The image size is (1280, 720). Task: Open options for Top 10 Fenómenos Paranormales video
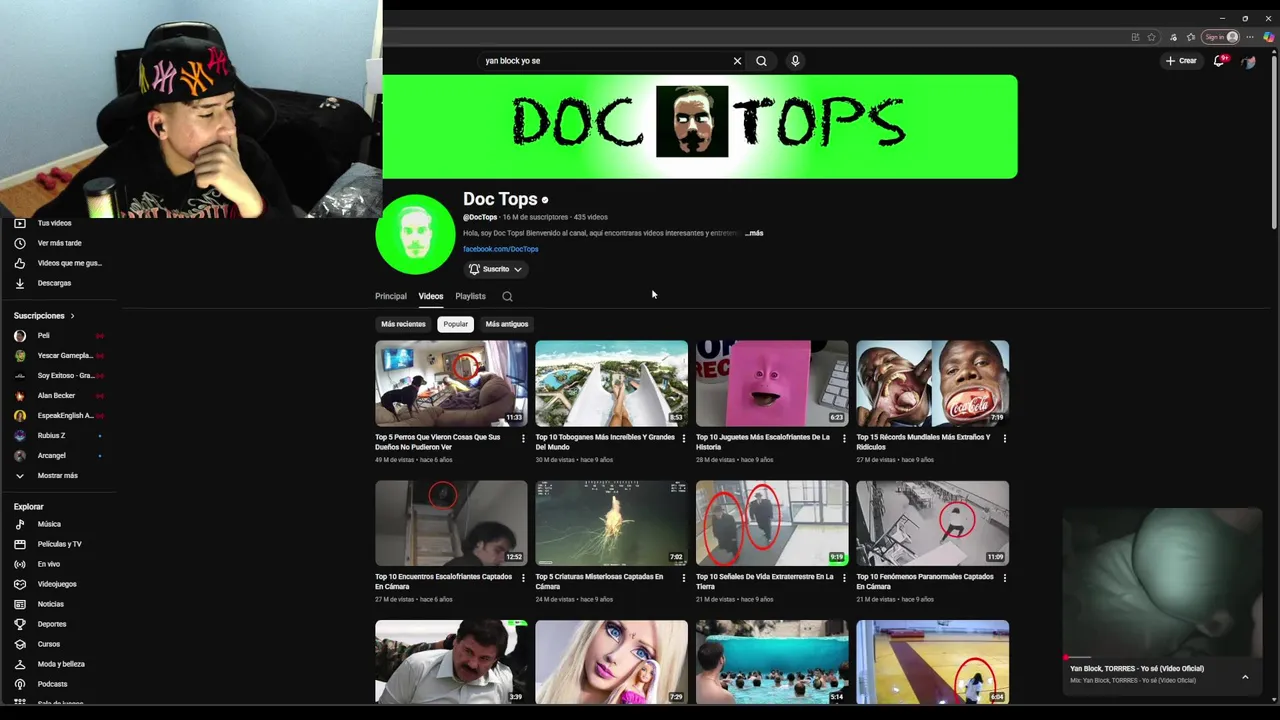(x=1004, y=578)
